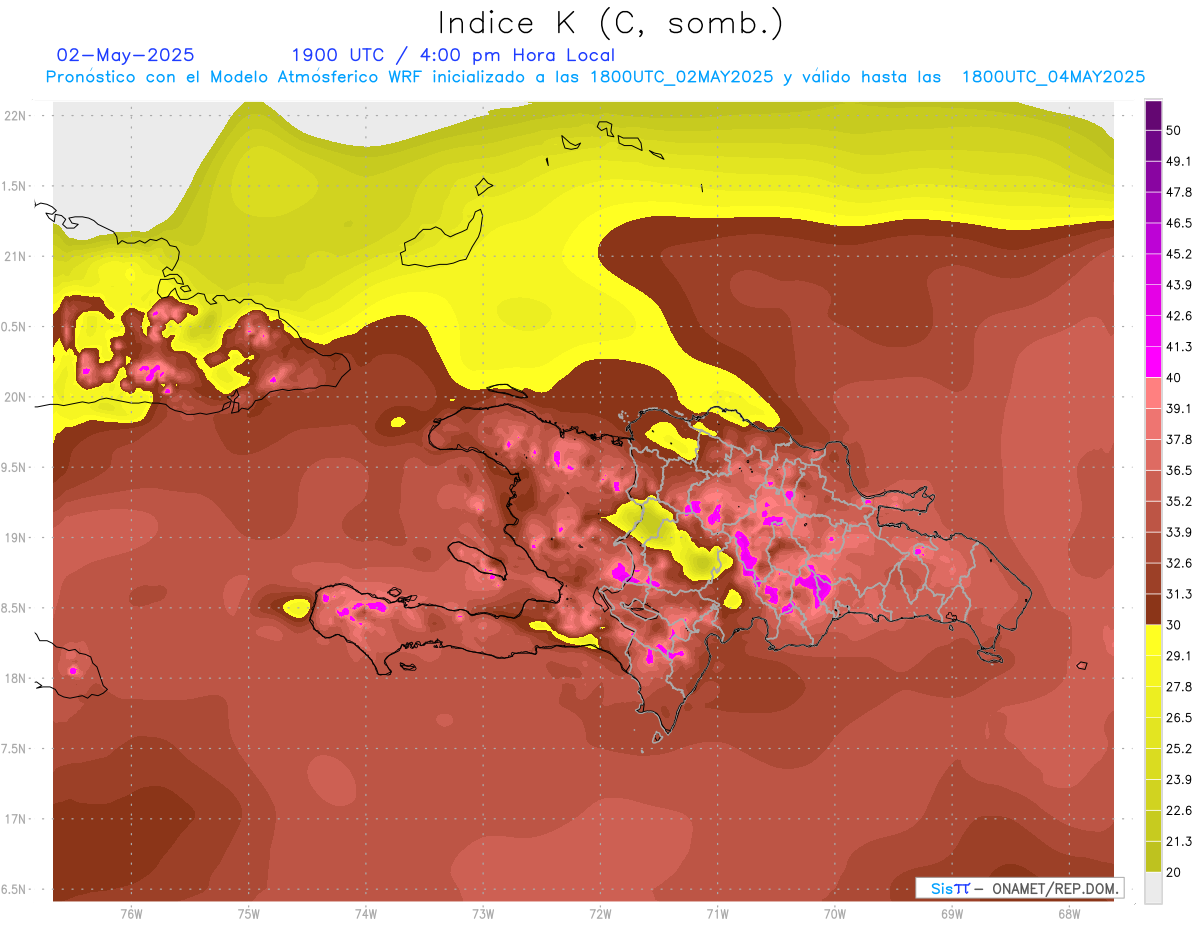Click the latitude label "22N"
This screenshot has height=927, width=1200.
point(16,115)
